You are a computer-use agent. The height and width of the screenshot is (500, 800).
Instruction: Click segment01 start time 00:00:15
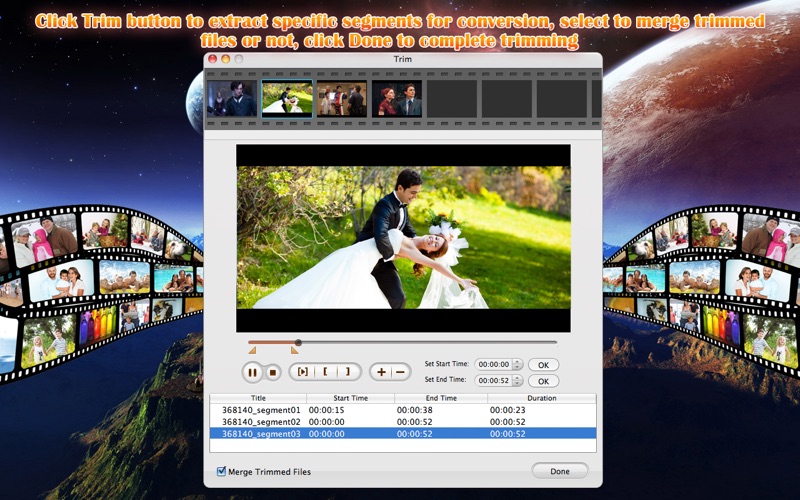coord(327,410)
